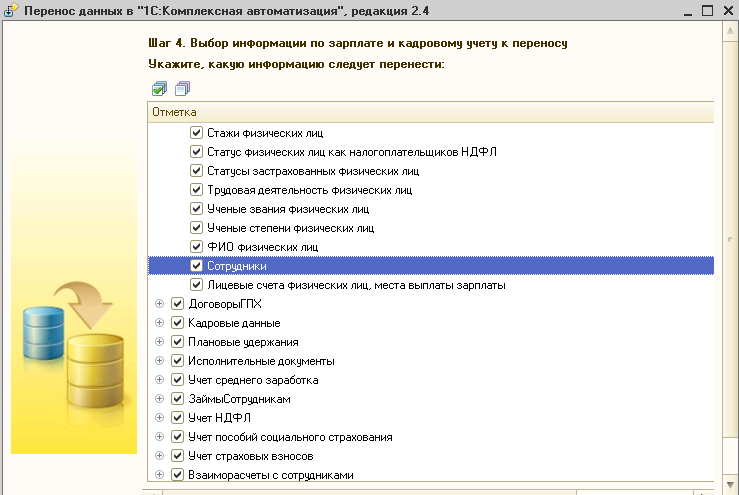
Task: Toggle Статус физических лиц как налогоплательщиков НДФЛ checkbox
Action: pos(196,152)
